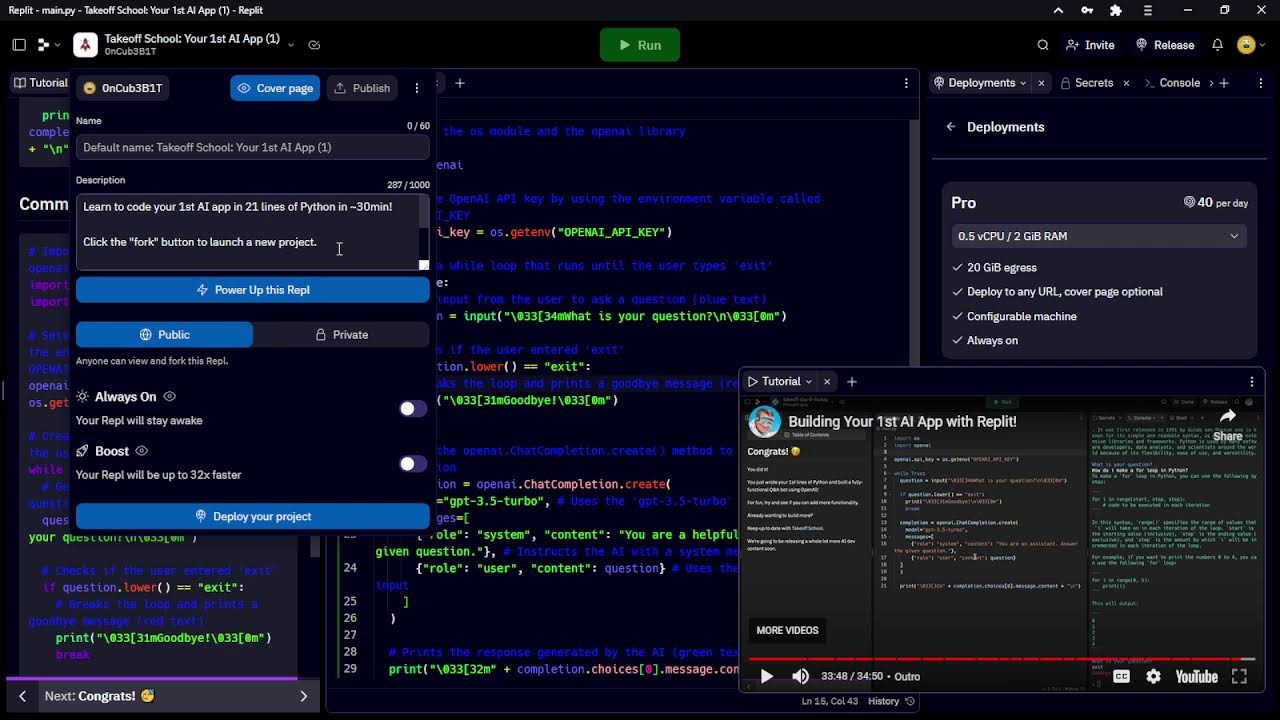The width and height of the screenshot is (1280, 720).
Task: Open the browser extensions puzzle icon
Action: [x=1116, y=10]
